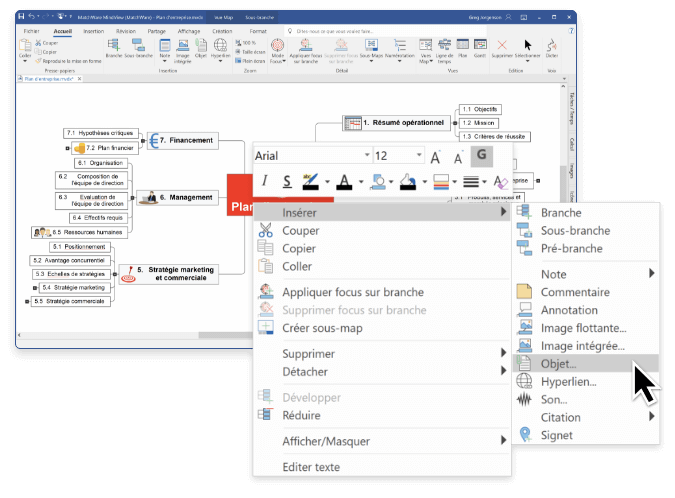Apply text highlight color in mini toolbar
The width and height of the screenshot is (675, 498).
click(310, 181)
